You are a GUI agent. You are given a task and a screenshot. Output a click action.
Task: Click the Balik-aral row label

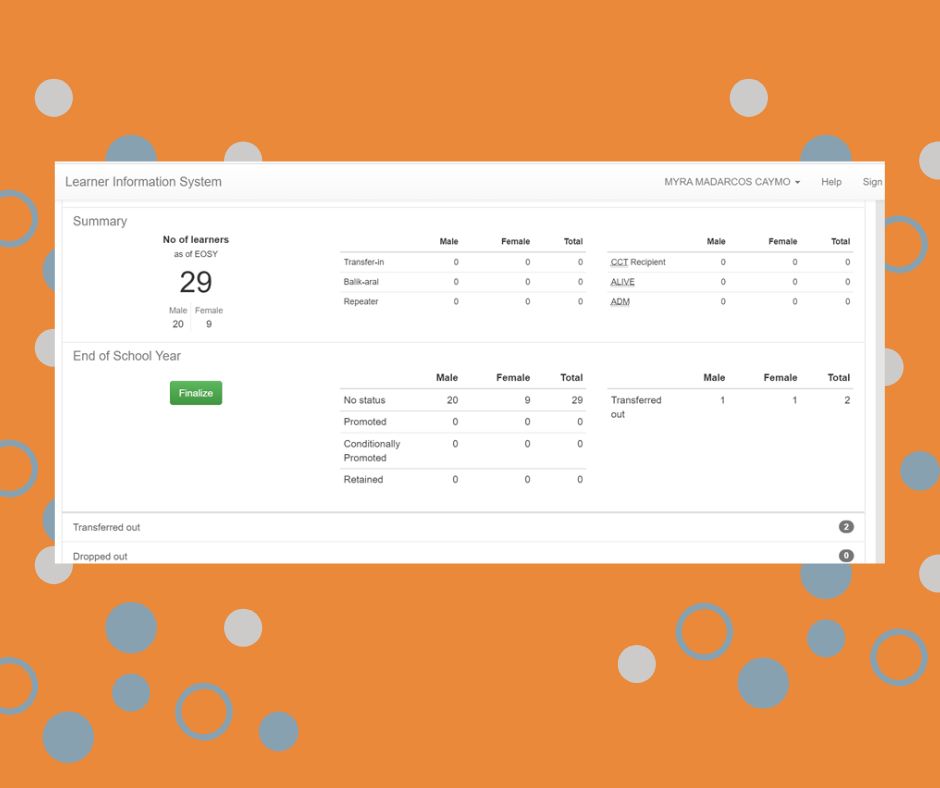361,282
